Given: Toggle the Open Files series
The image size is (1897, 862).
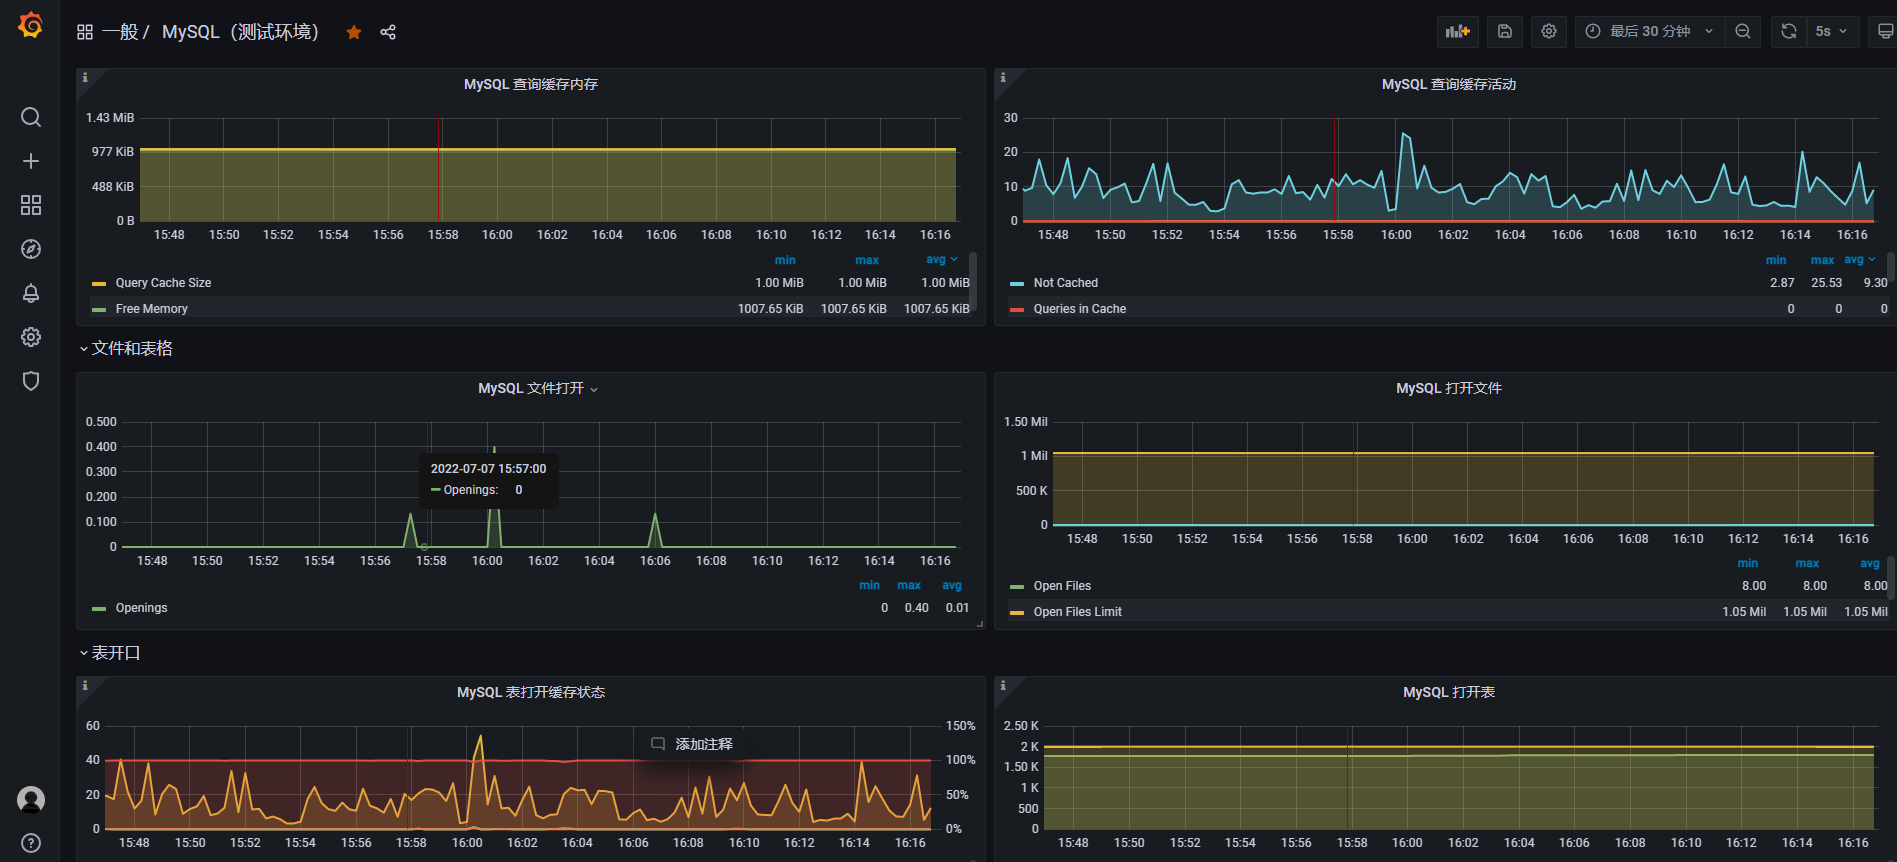Looking at the screenshot, I should pos(1062,586).
